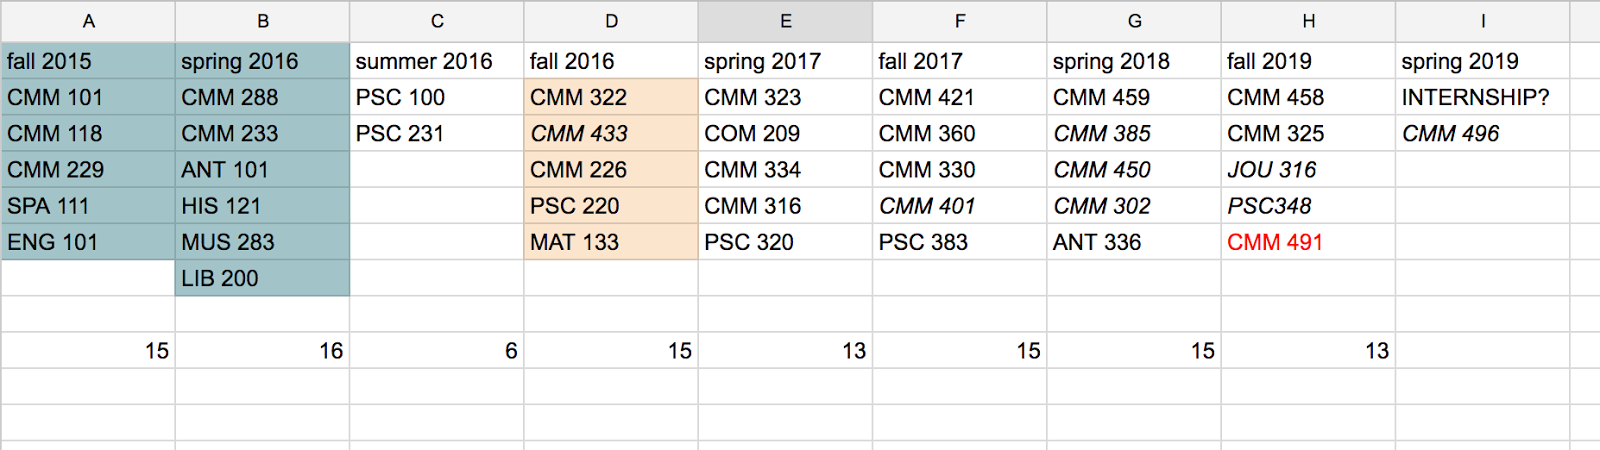
Task: Click the JOU 316 cell
Action: pos(1308,170)
